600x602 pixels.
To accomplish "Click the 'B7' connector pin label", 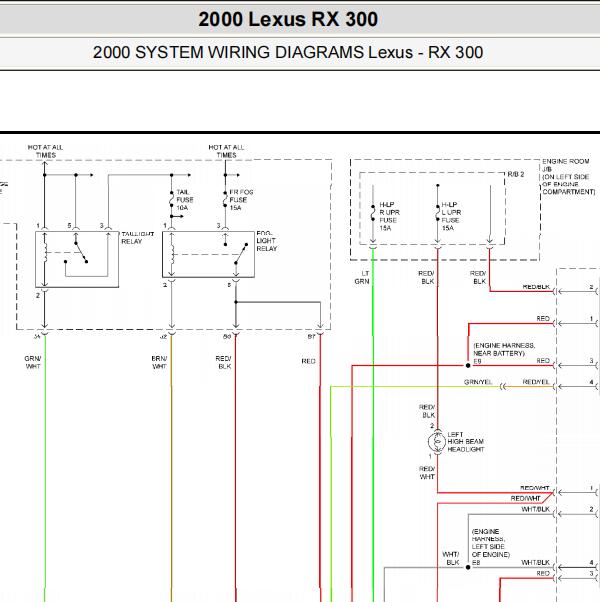I will pos(311,336).
